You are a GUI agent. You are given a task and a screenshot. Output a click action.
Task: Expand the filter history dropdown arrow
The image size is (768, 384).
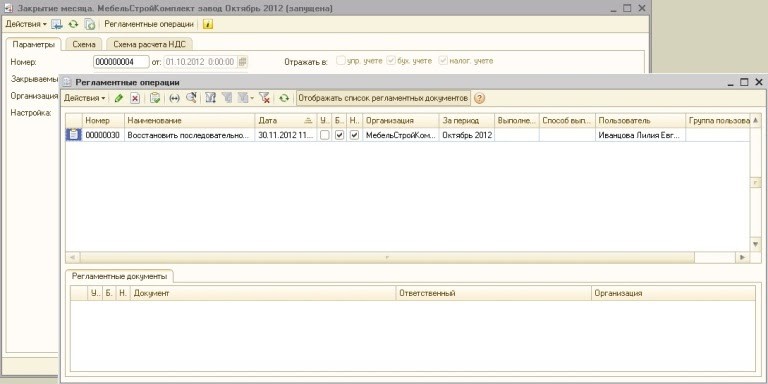(252, 98)
